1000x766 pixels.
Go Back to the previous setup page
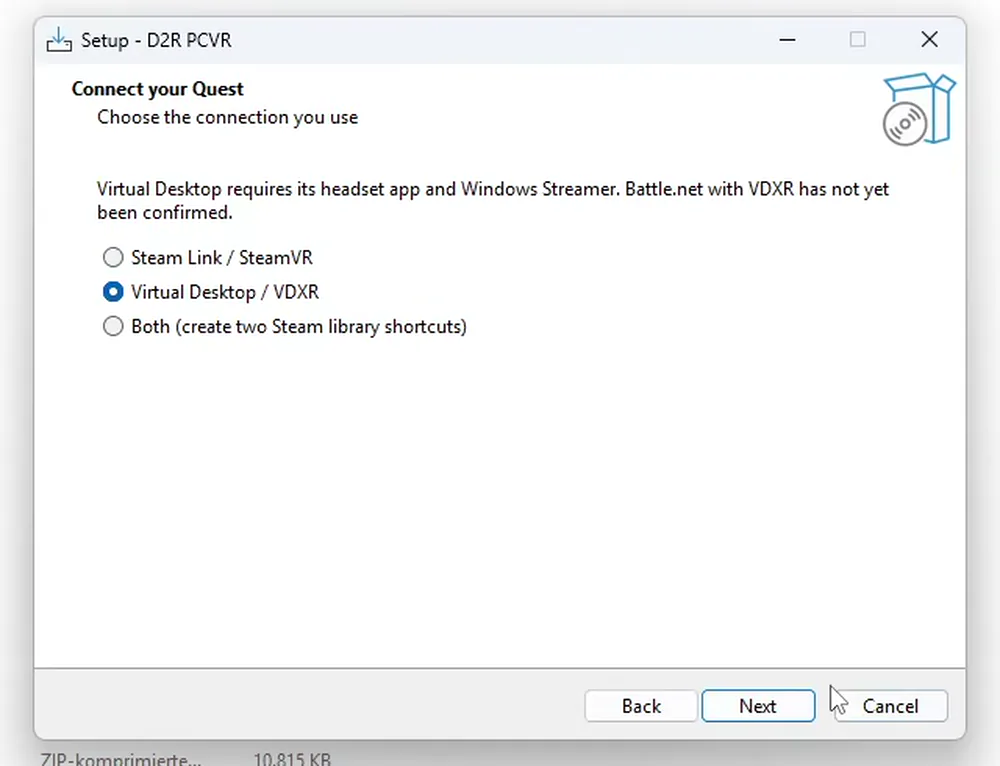click(x=641, y=706)
